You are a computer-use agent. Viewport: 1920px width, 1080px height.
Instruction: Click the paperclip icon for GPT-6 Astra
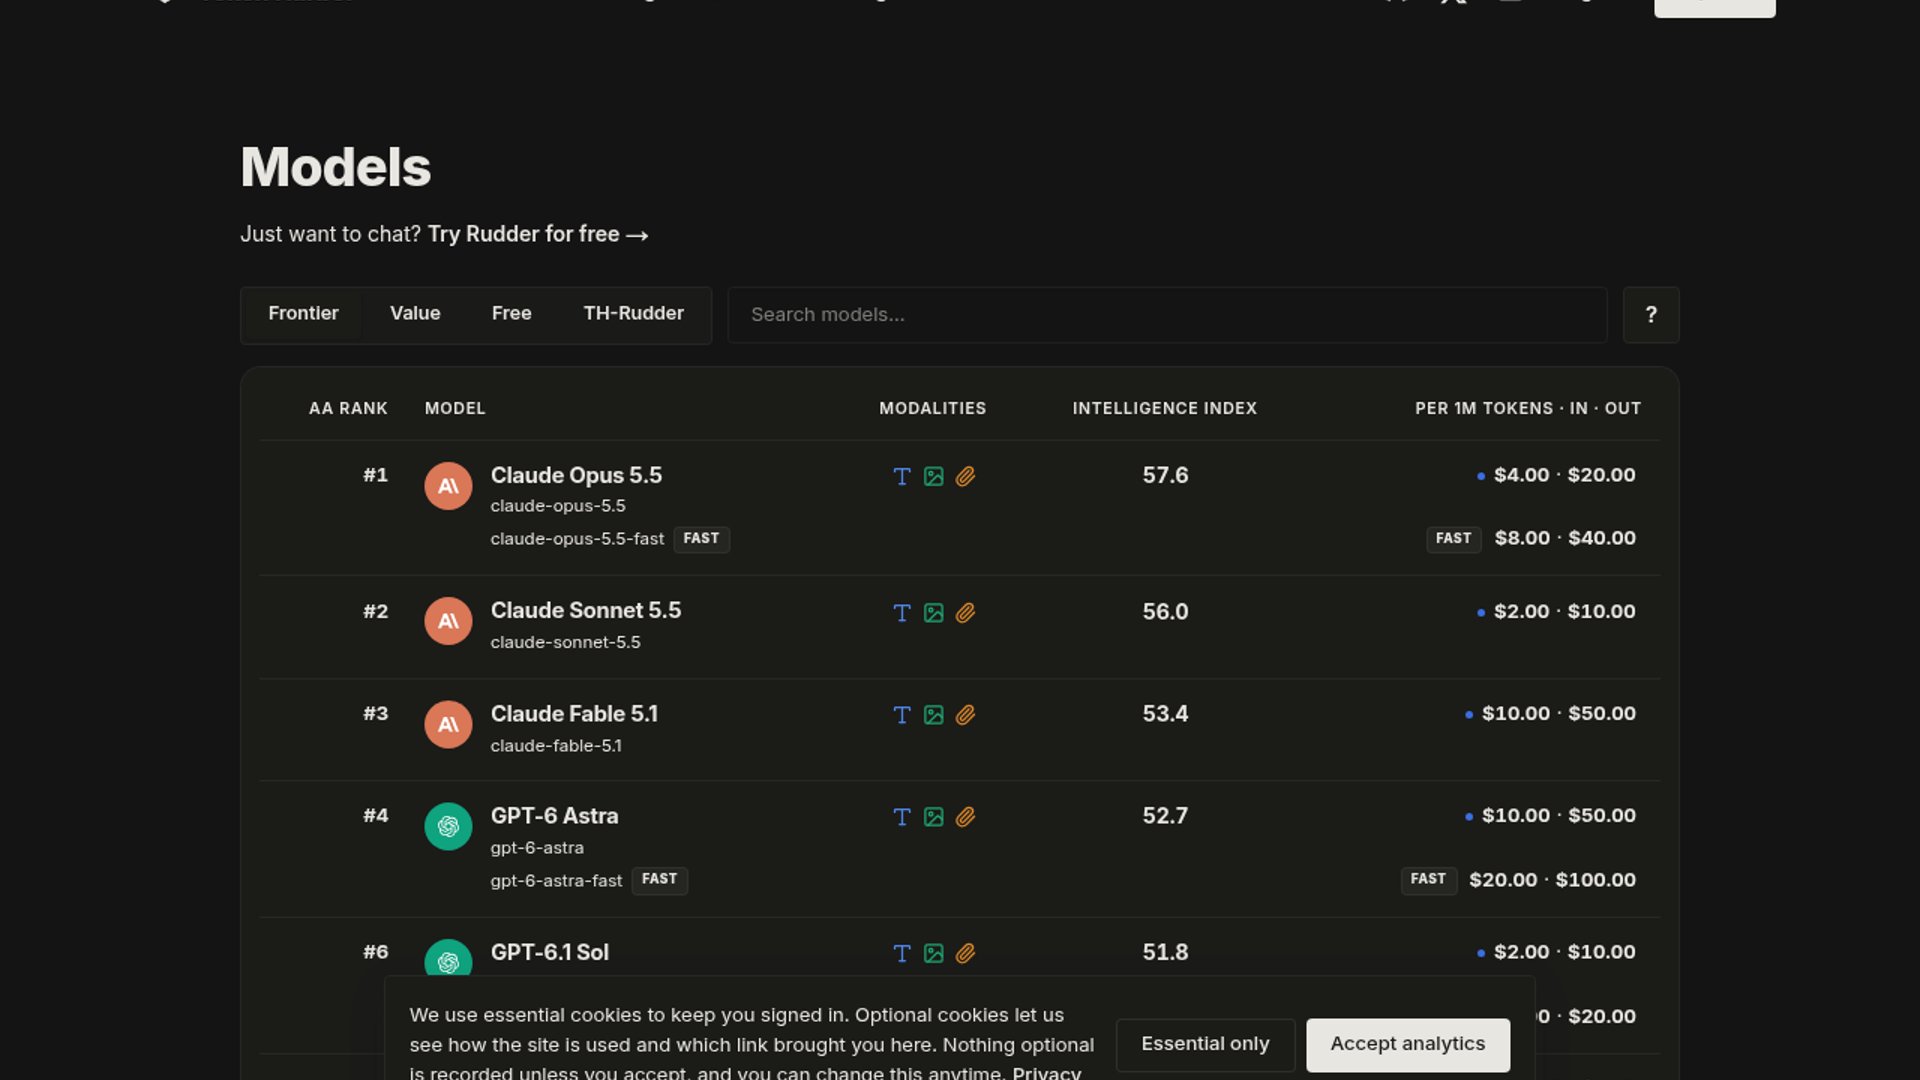click(x=965, y=817)
